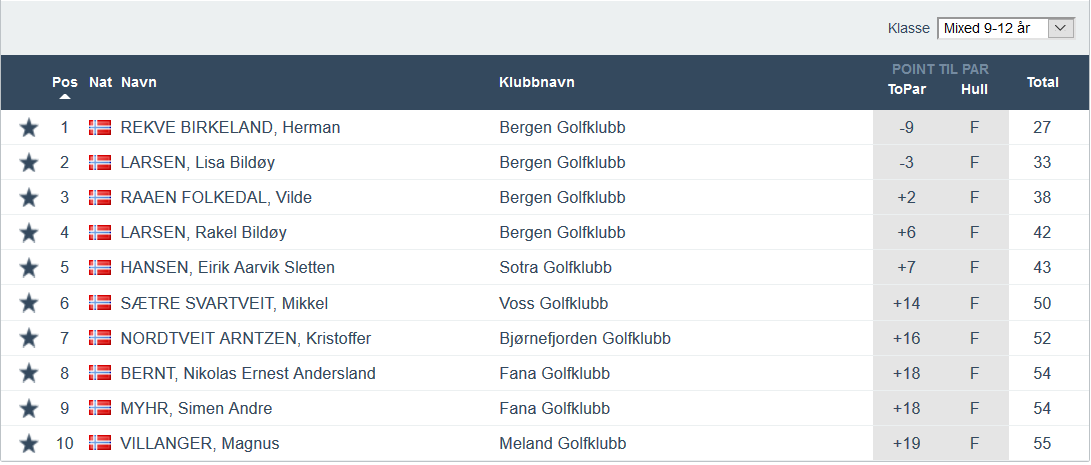Click the Hull column header
The height and width of the screenshot is (465, 1091).
[x=974, y=89]
